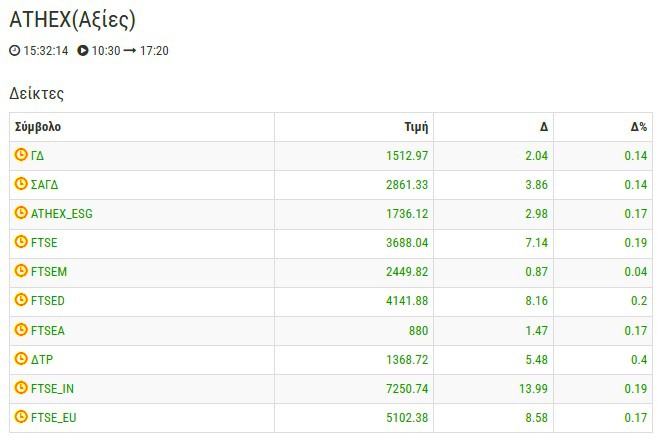Click the clock icon beside ΓΔ
The height and width of the screenshot is (439, 659).
pos(21,156)
